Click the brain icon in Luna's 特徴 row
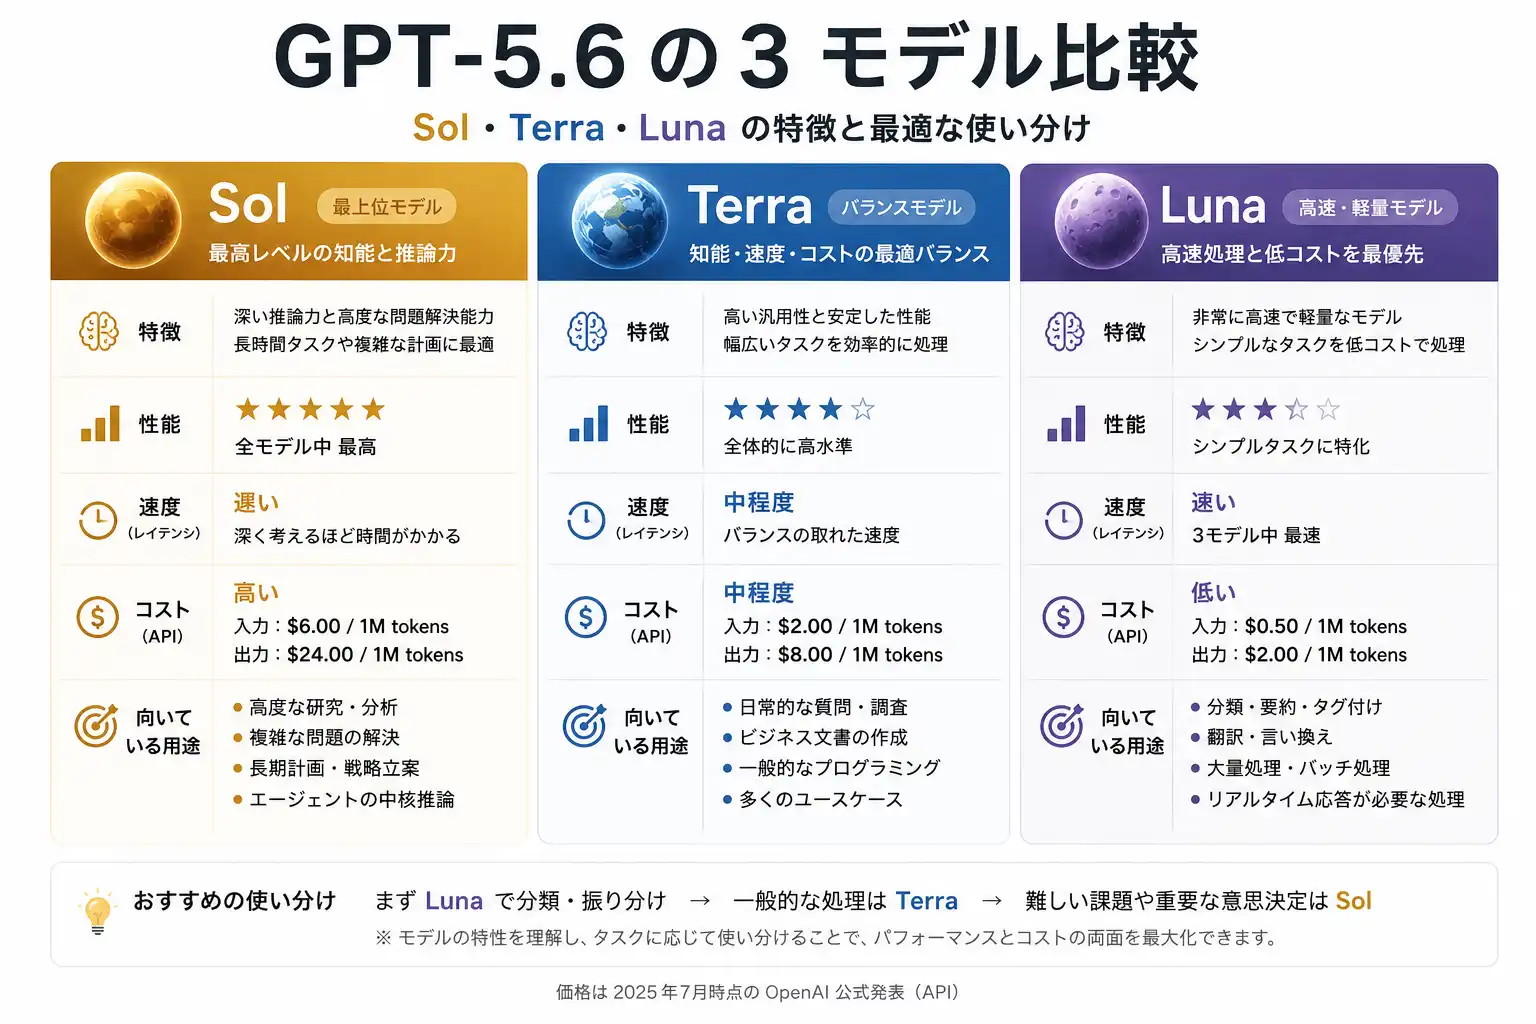The image size is (1536, 1024). pos(1064,331)
